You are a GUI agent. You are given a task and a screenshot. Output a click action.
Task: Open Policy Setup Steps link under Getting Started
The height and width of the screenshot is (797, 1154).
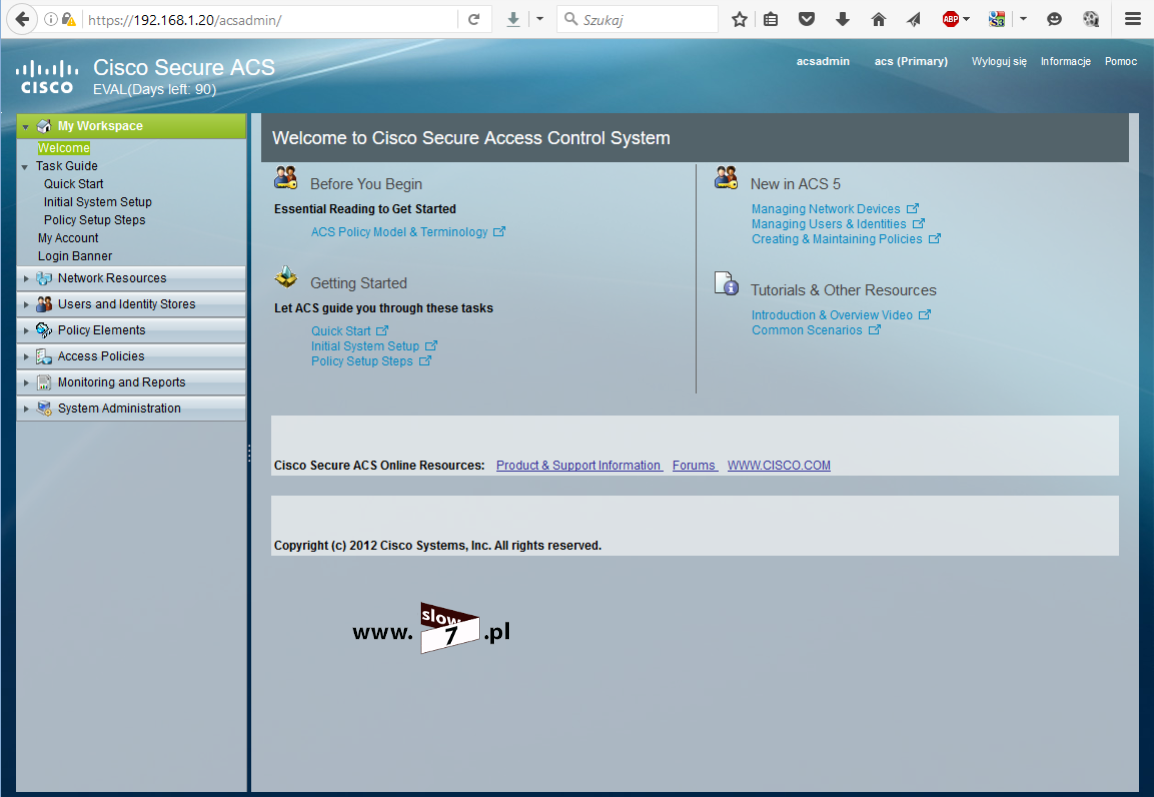[x=361, y=361]
